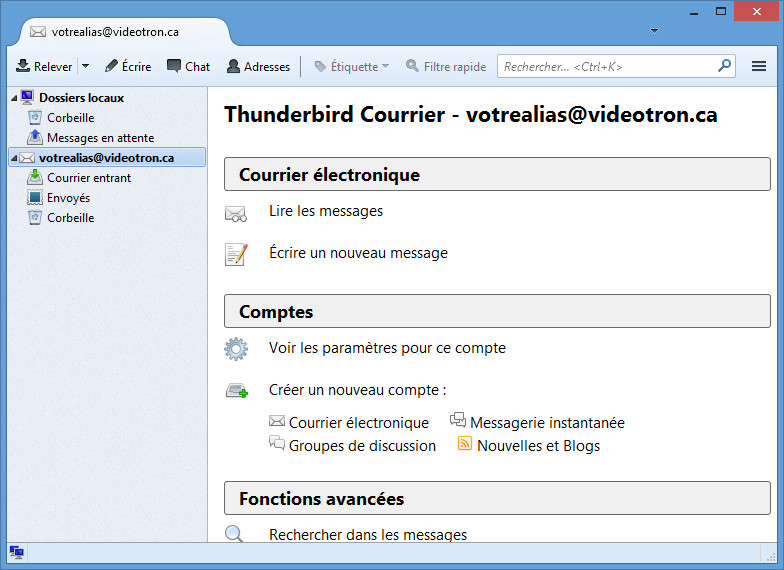Image resolution: width=784 pixels, height=570 pixels.
Task: Click the Fonctions avancées section header
Action: coord(498,498)
